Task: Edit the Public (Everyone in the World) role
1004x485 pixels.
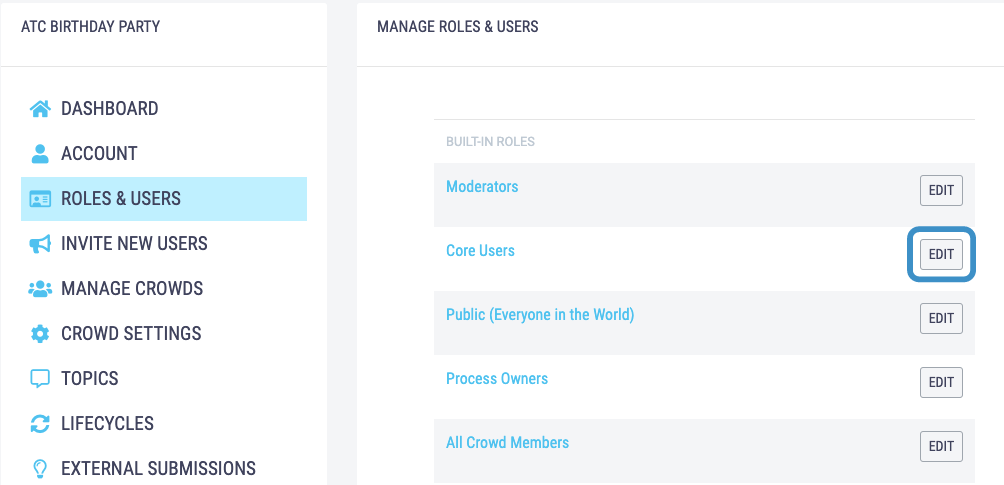Action: pos(941,318)
